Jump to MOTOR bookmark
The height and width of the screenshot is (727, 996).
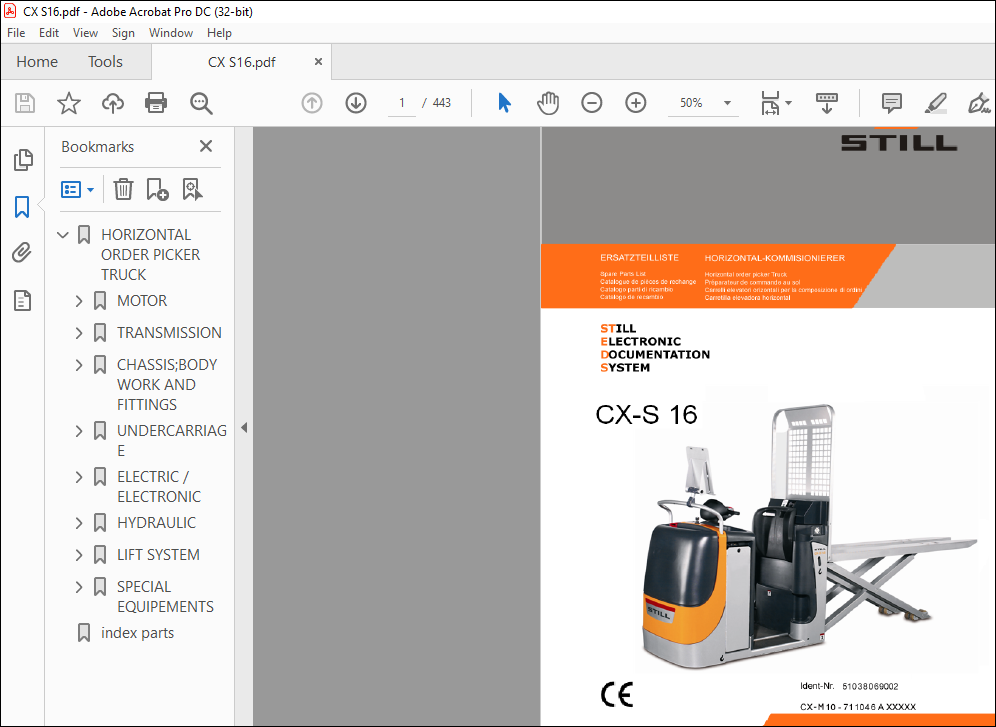coord(142,301)
